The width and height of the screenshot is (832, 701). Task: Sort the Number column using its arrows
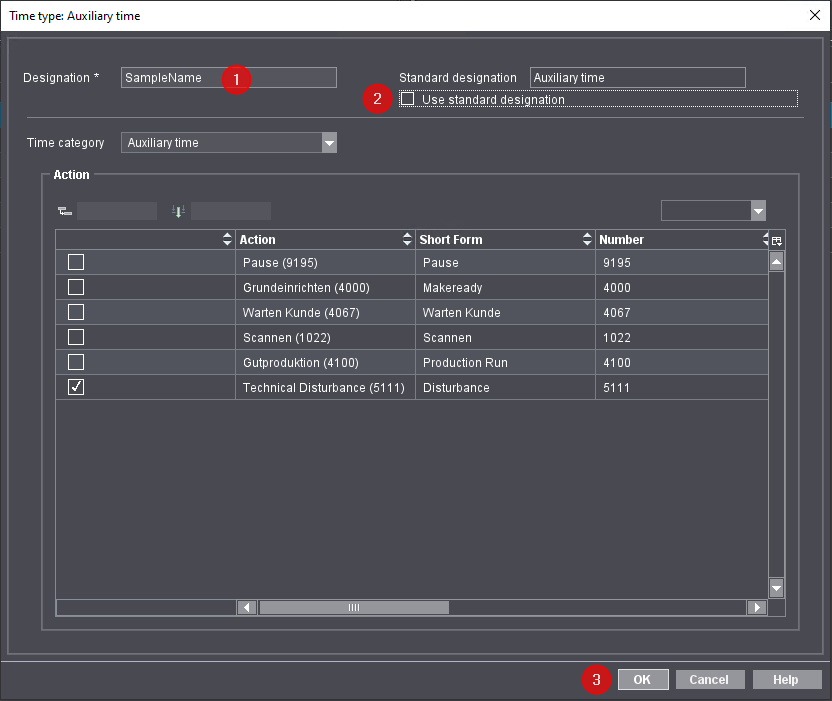768,239
